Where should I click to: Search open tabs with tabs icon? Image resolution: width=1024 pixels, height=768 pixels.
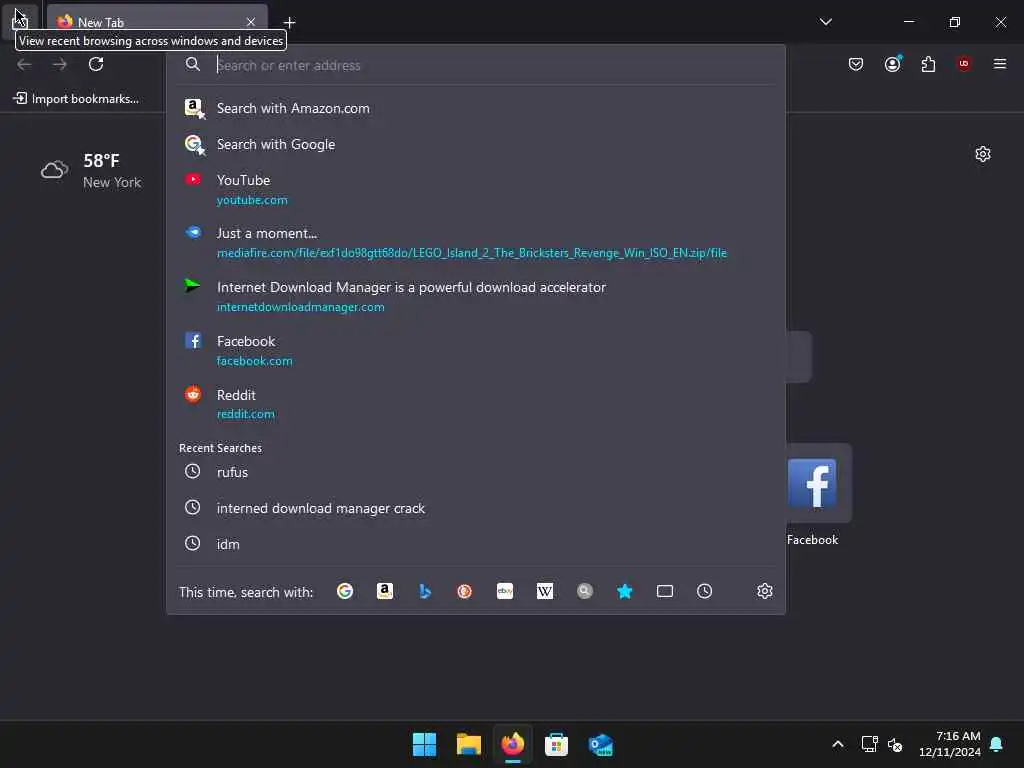[665, 592]
